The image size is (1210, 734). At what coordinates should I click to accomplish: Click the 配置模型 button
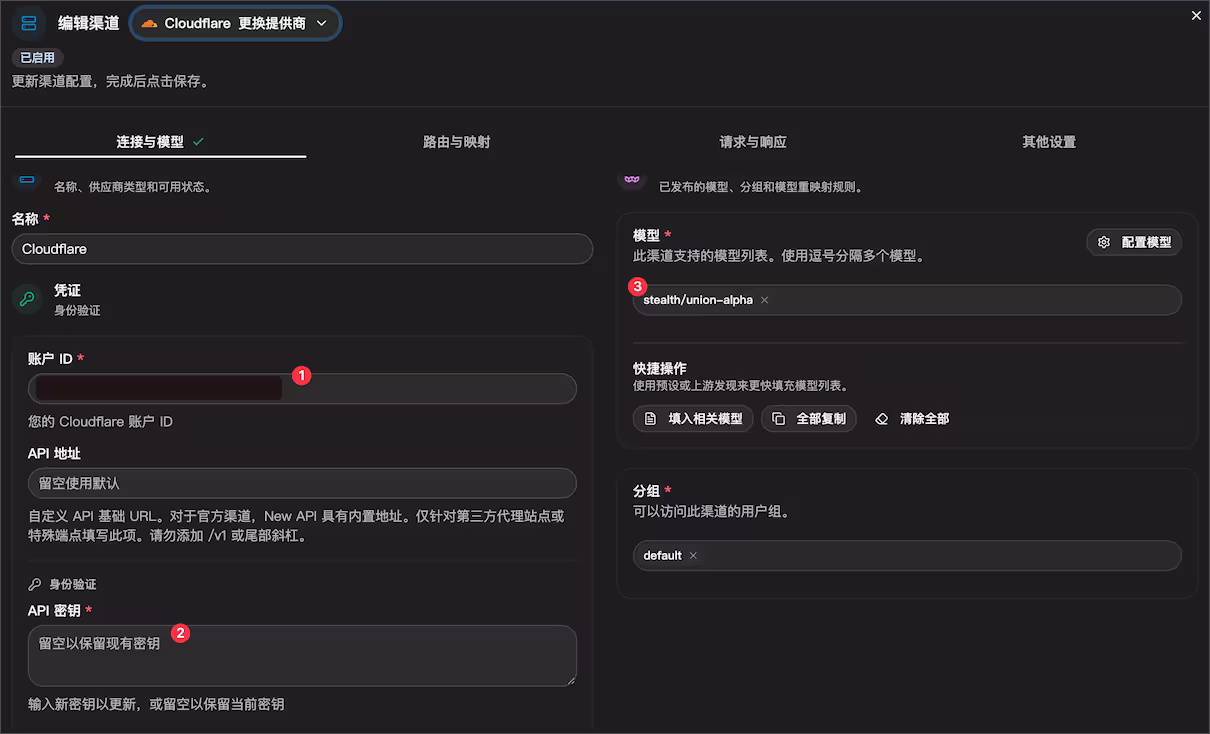coord(1134,242)
